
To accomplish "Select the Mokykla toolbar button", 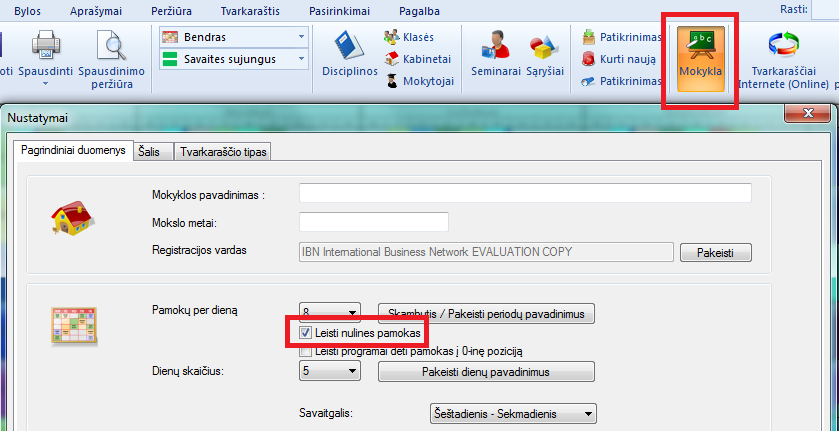I will 701,57.
